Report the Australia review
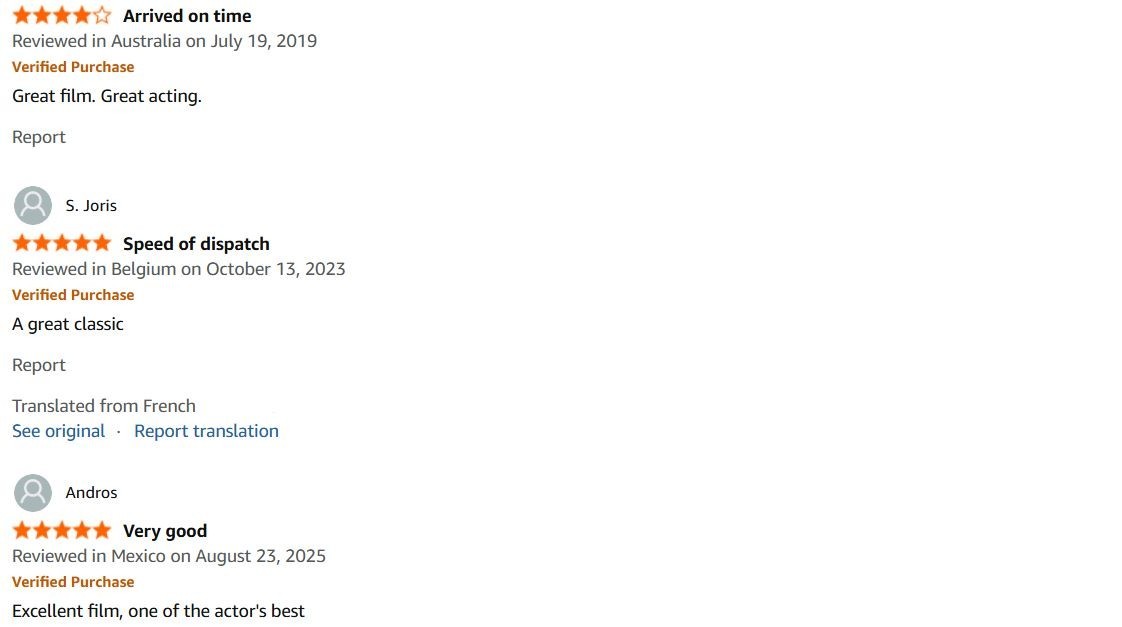 [x=39, y=137]
